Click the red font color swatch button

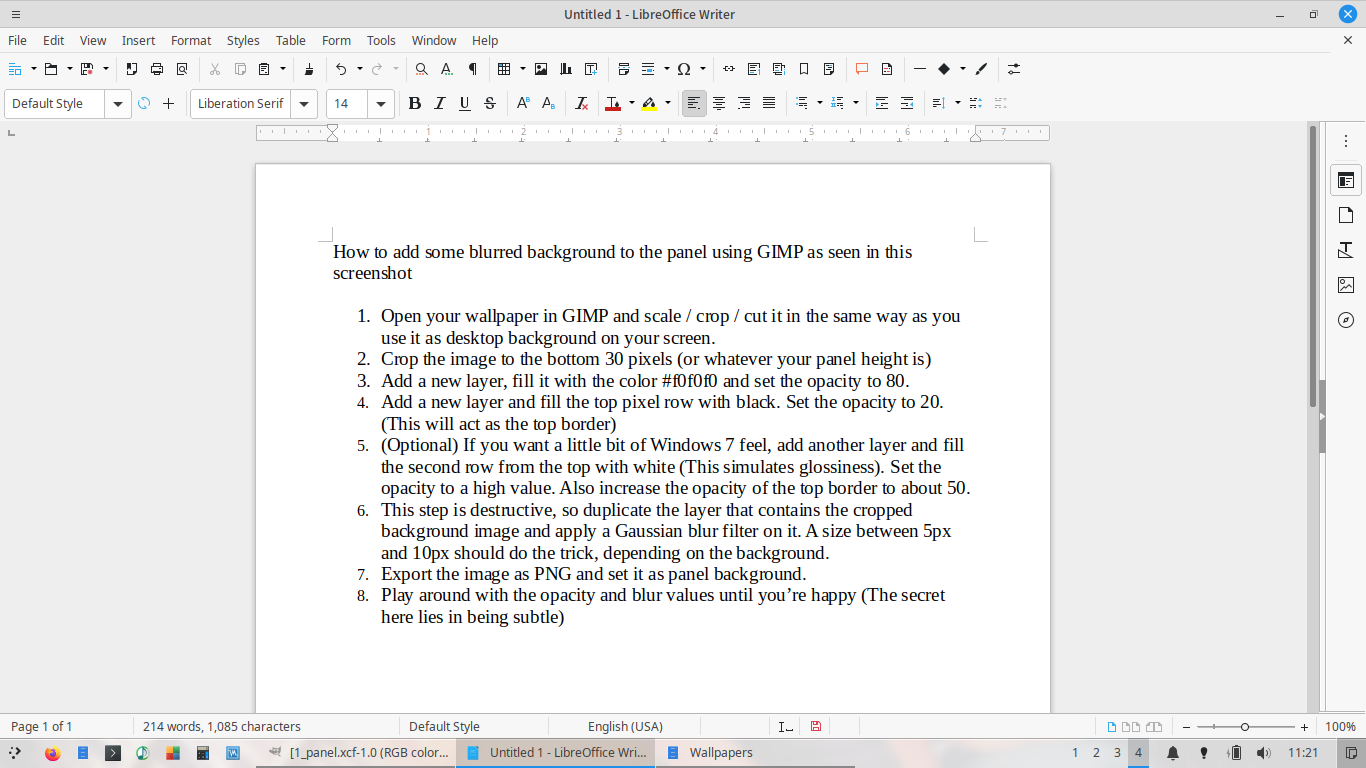pyautogui.click(x=611, y=103)
